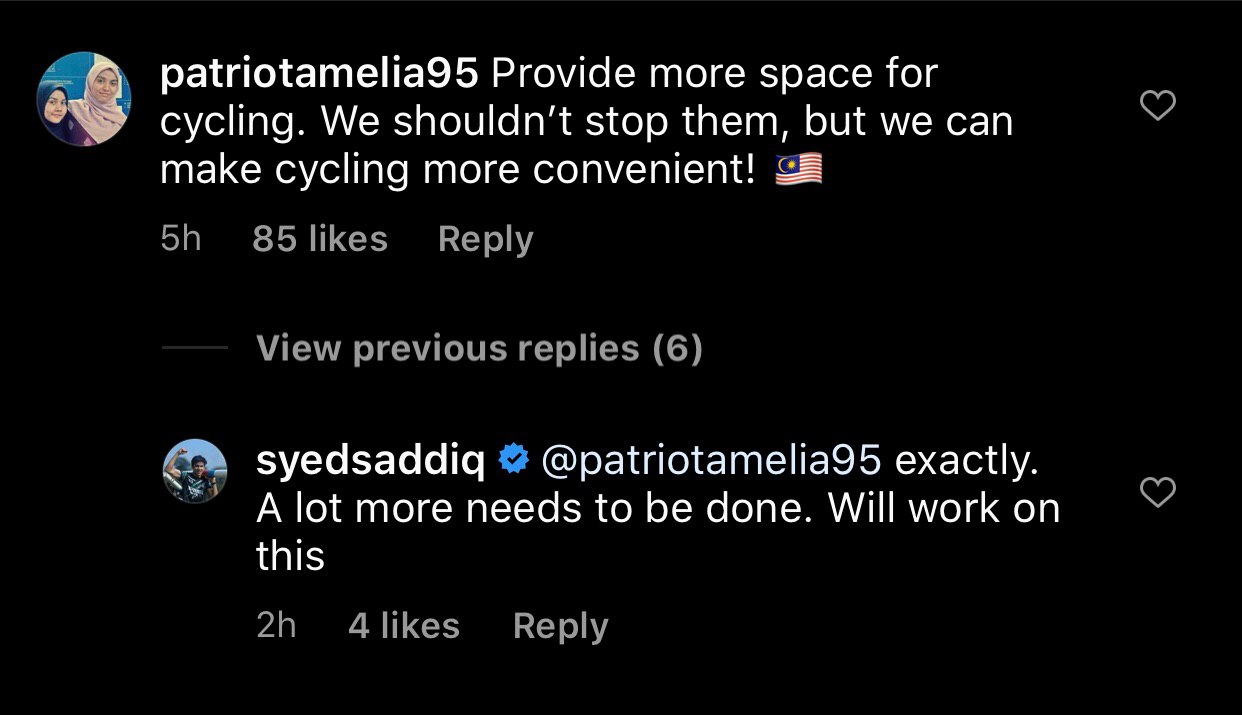Go to the syedsaddiq username link

click(x=371, y=460)
